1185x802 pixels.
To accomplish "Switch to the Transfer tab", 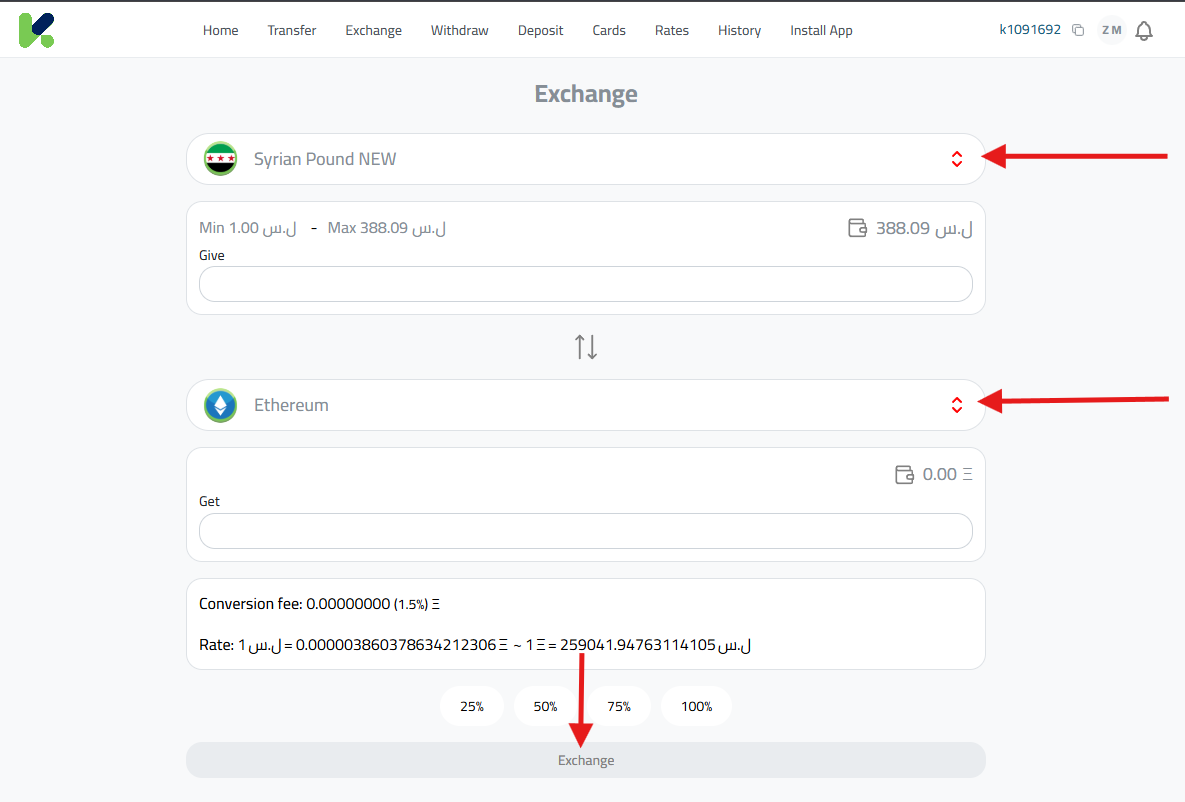I will 291,30.
